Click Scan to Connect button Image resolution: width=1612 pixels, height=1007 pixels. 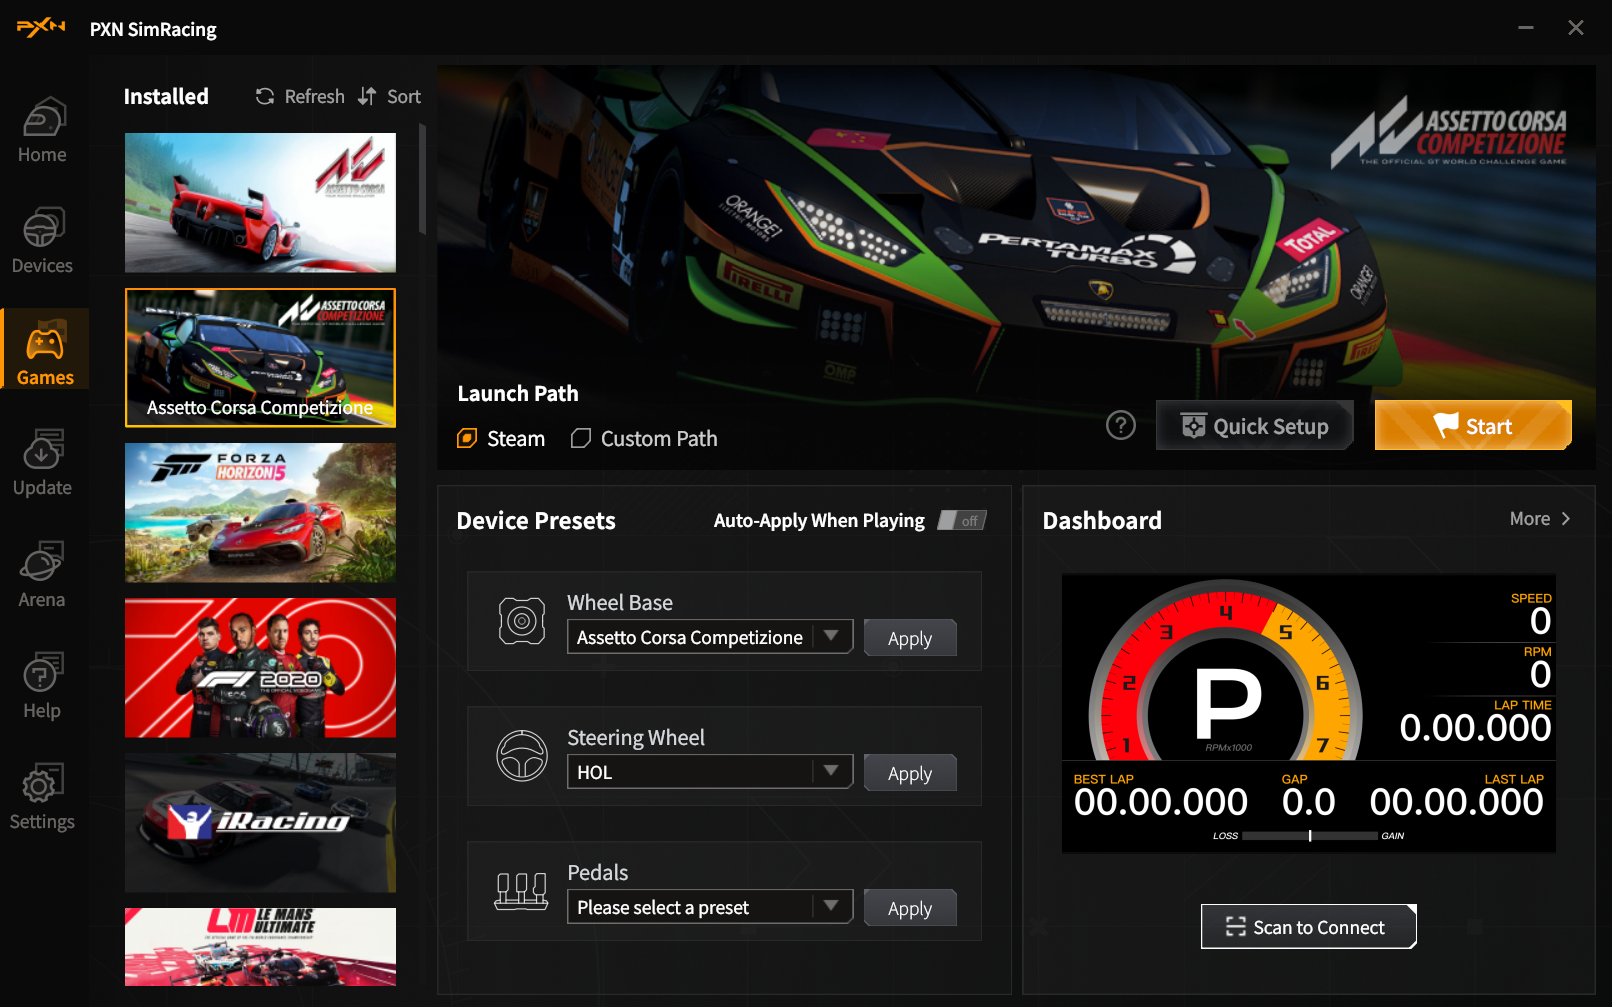1308,927
